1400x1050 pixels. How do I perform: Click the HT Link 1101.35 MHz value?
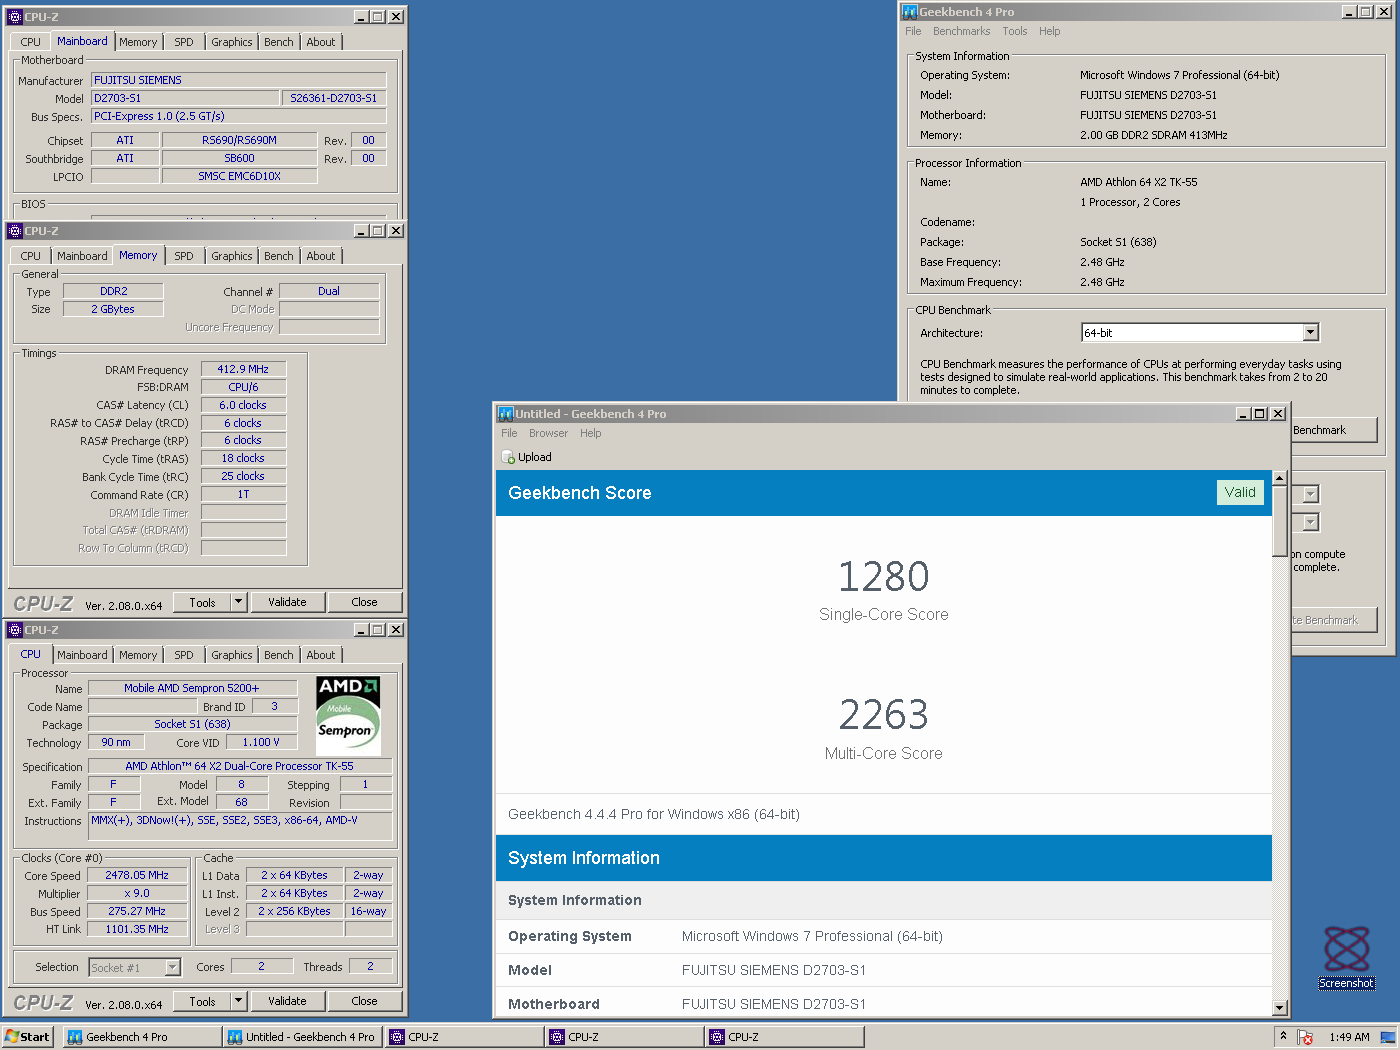click(137, 929)
